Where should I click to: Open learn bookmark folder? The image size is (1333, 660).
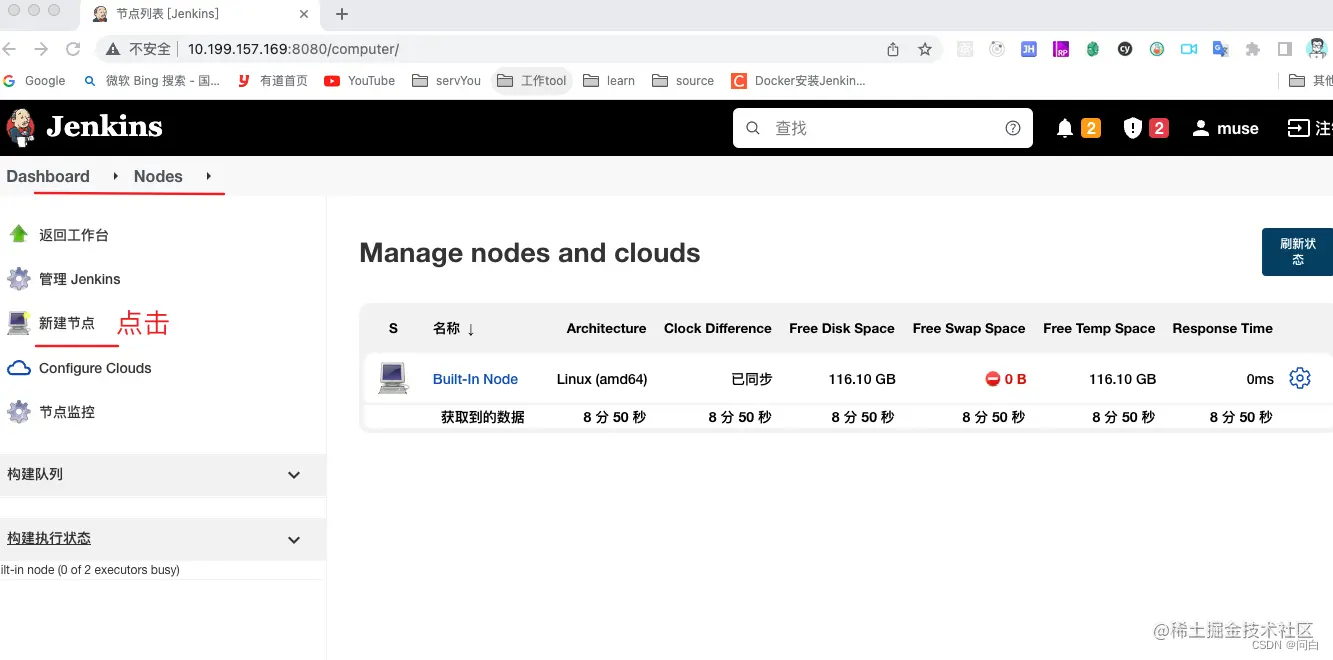point(609,81)
